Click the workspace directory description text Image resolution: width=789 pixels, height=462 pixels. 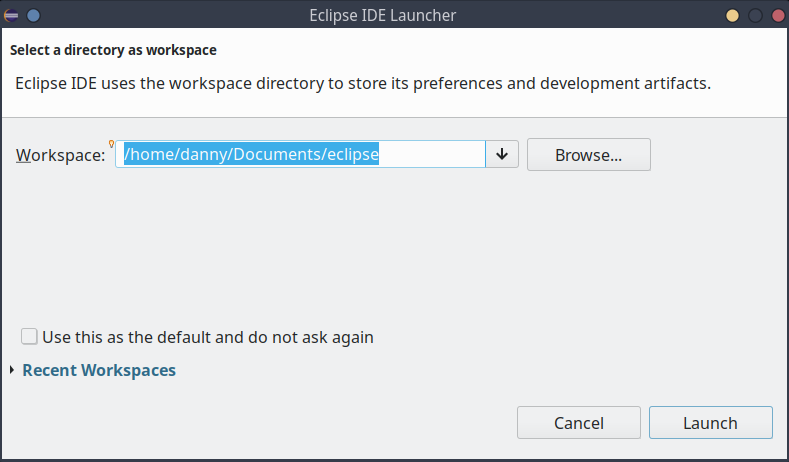click(x=363, y=83)
